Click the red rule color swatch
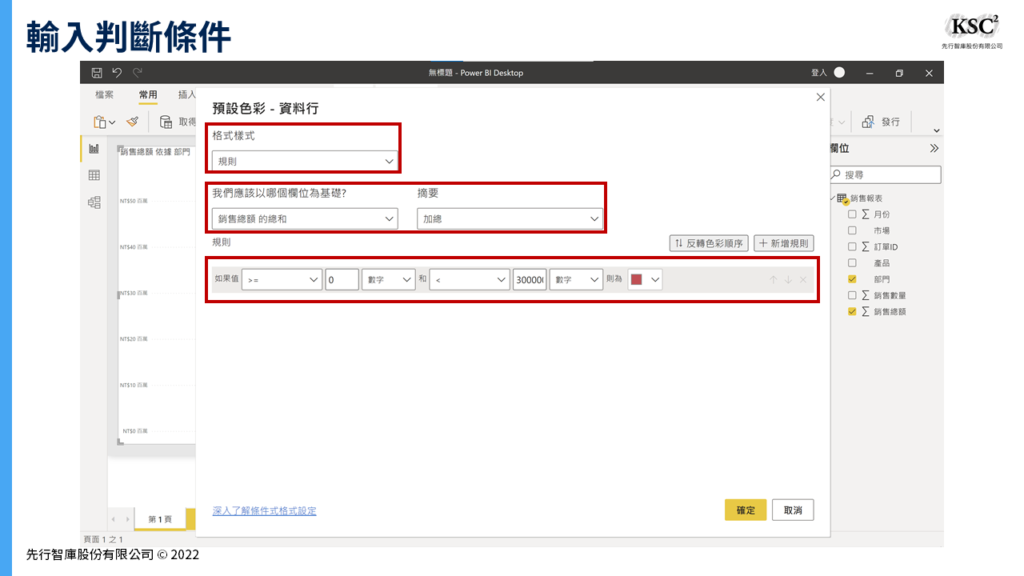 (x=636, y=280)
